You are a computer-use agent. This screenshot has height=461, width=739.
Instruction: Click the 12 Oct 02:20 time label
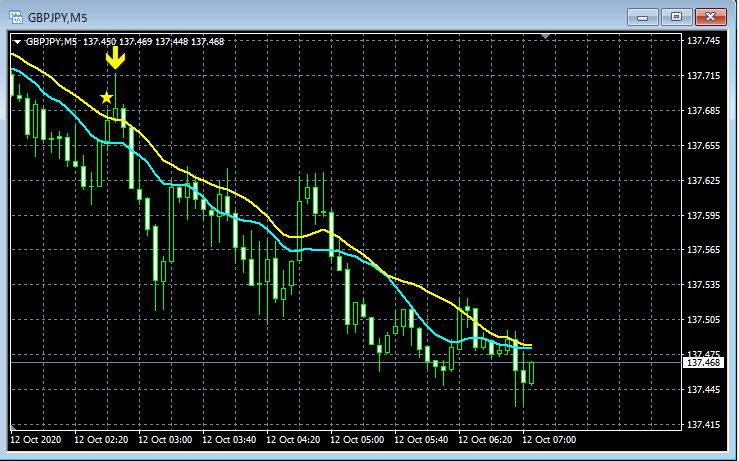(101, 440)
